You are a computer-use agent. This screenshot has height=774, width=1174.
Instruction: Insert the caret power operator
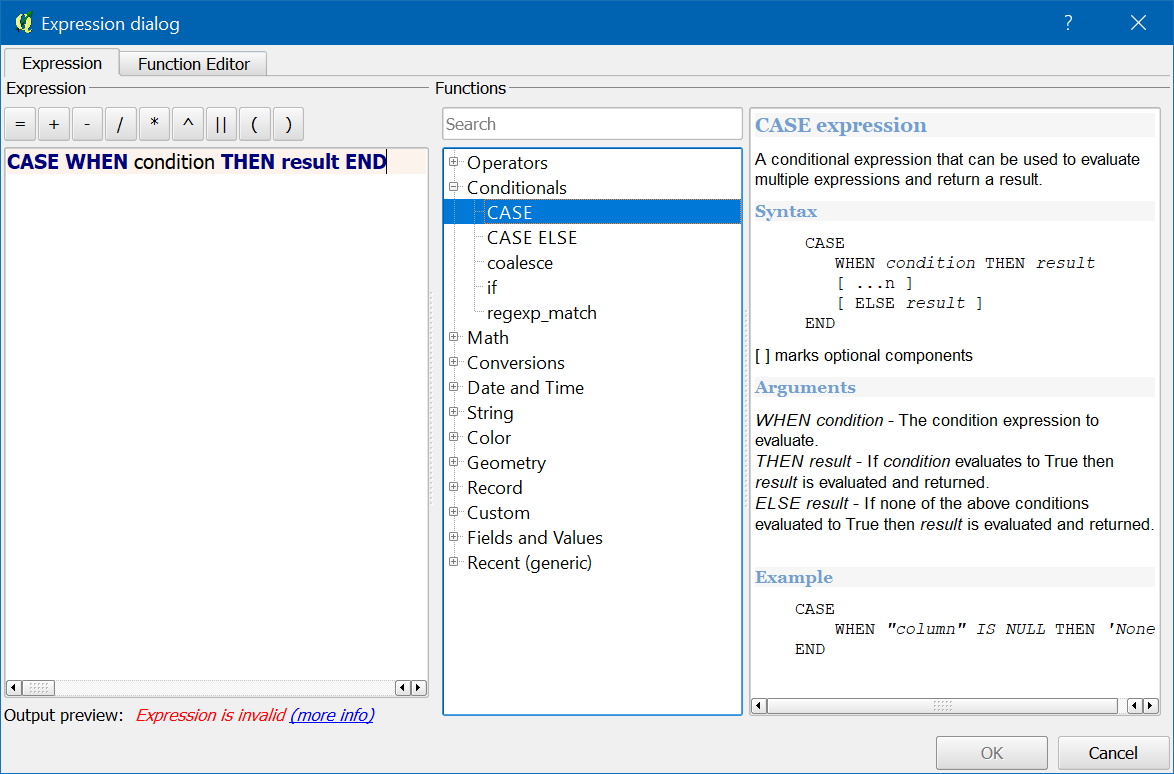tap(188, 124)
